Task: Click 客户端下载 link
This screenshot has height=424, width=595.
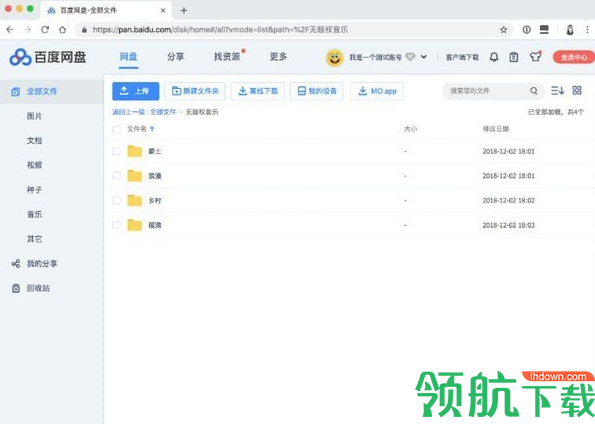Action: pos(462,57)
